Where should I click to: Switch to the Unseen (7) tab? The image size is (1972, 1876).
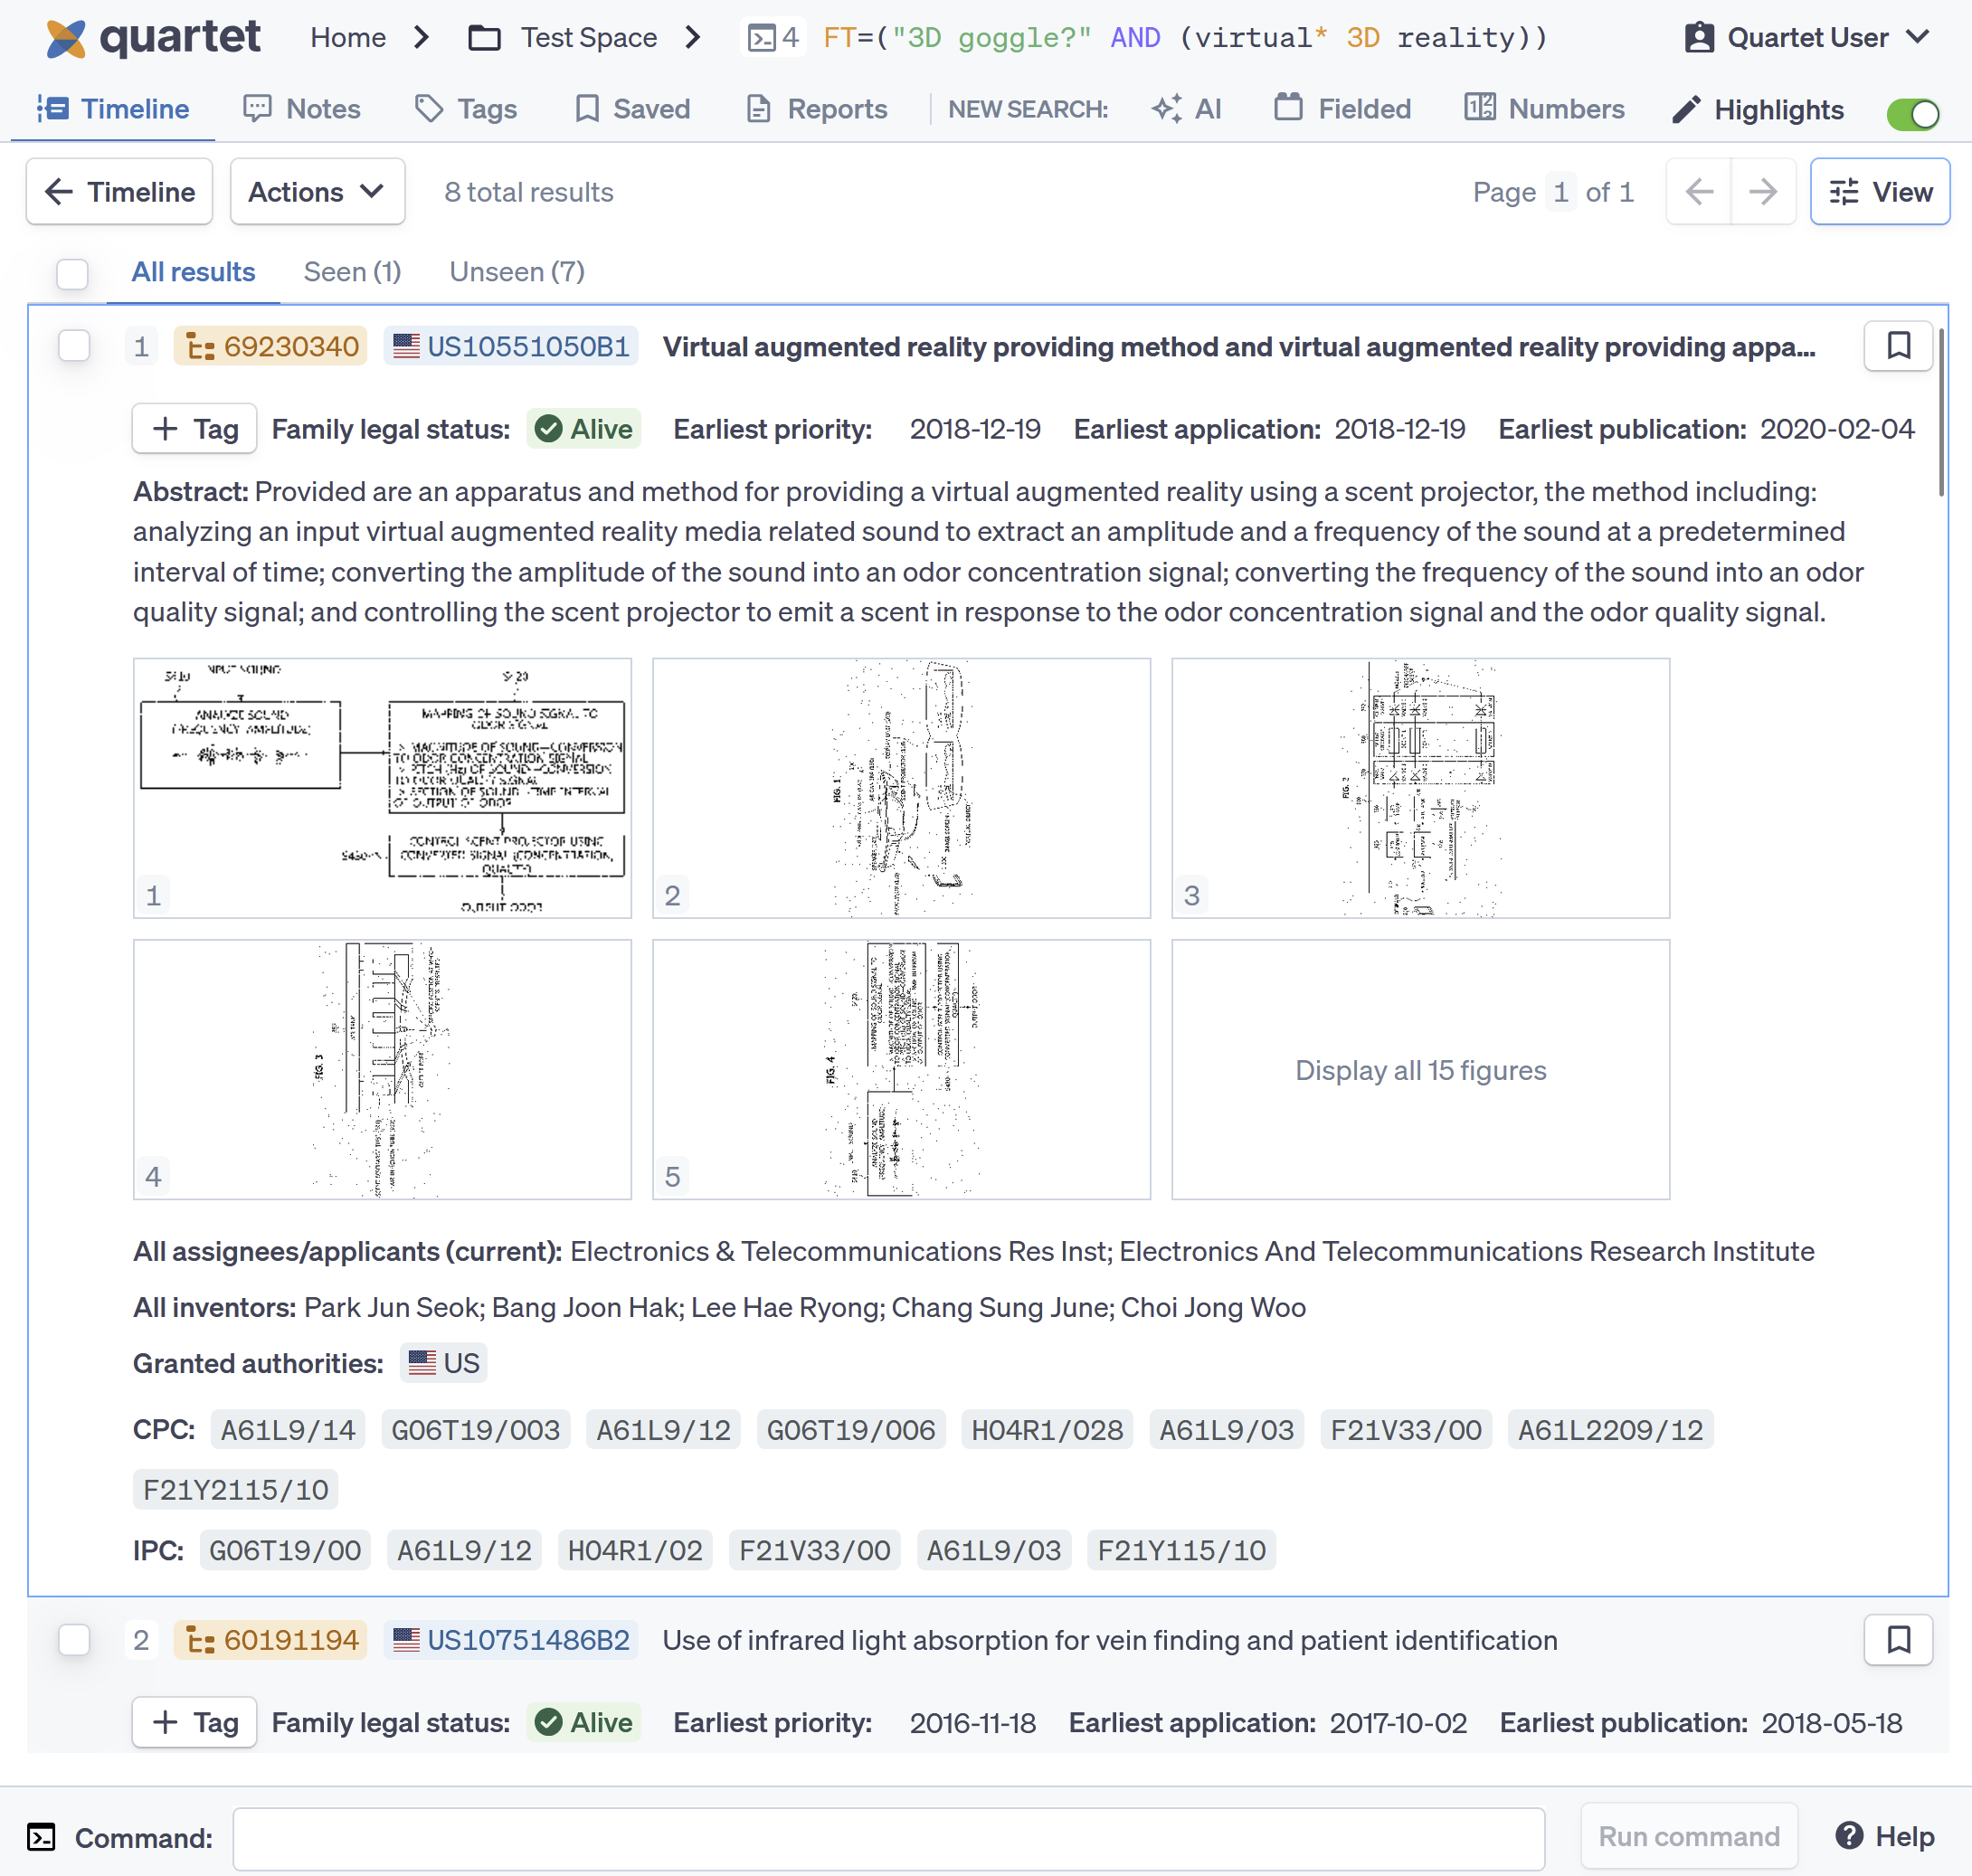coord(516,272)
